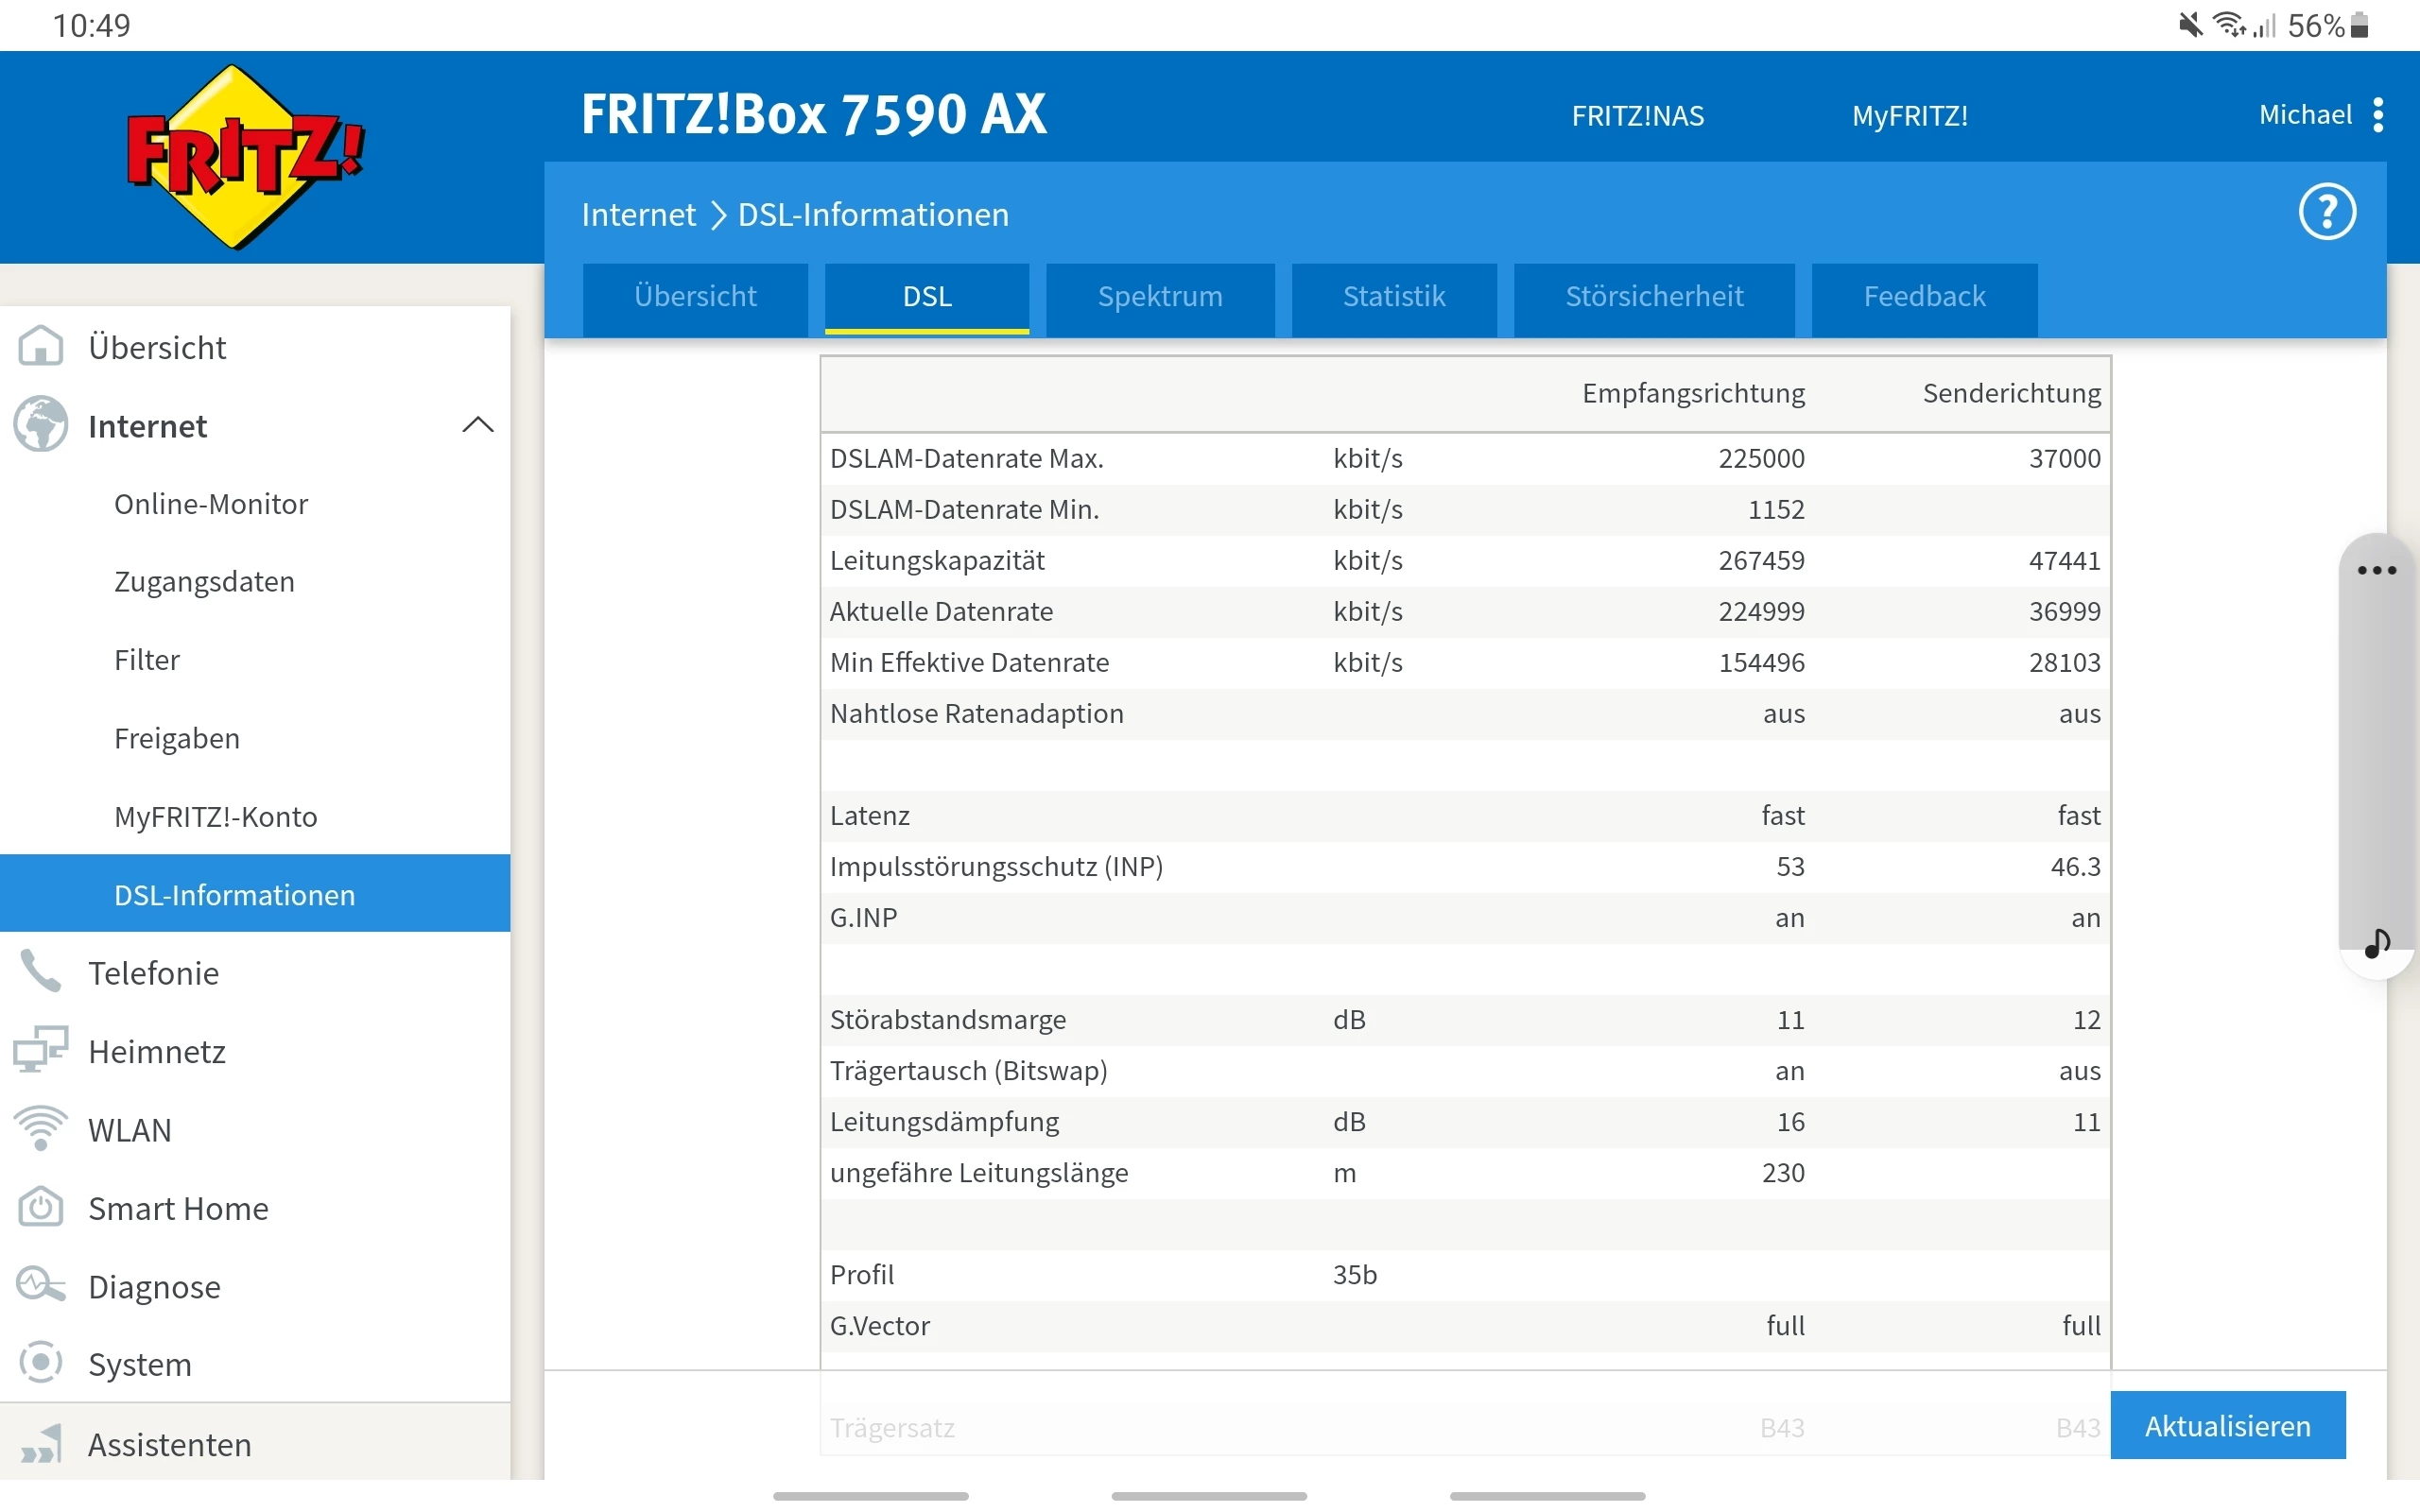Click the FRITZ! logo
Viewport: 2420px width, 1512px height.
[243, 158]
